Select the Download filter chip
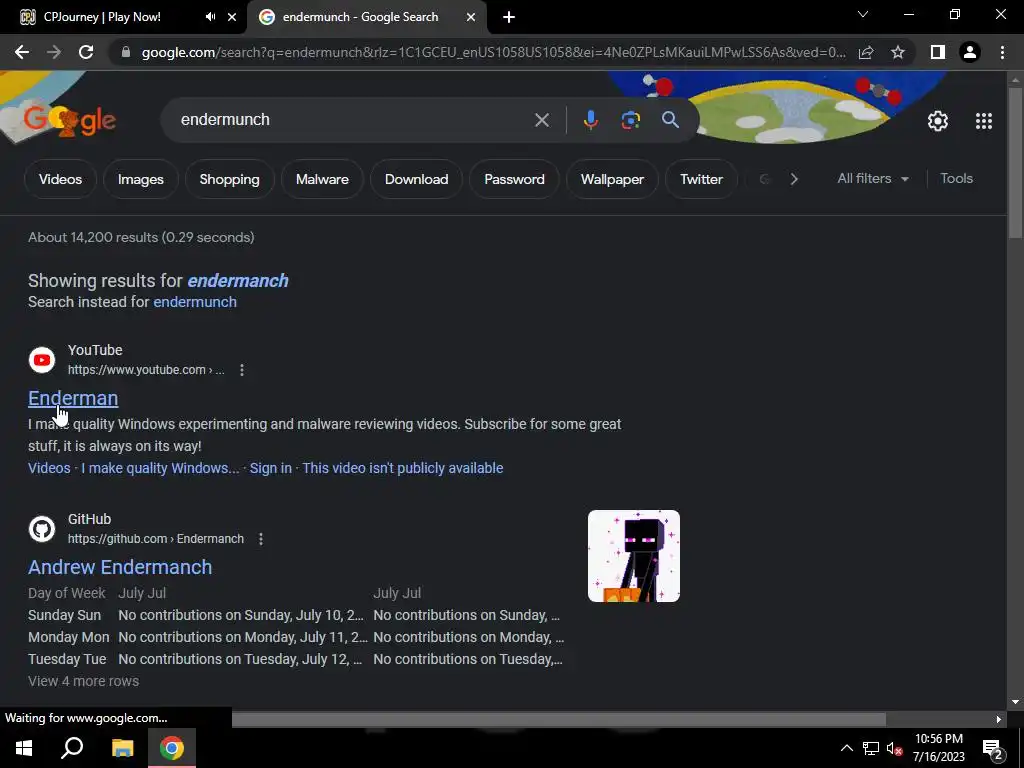The width and height of the screenshot is (1024, 768). tap(416, 179)
